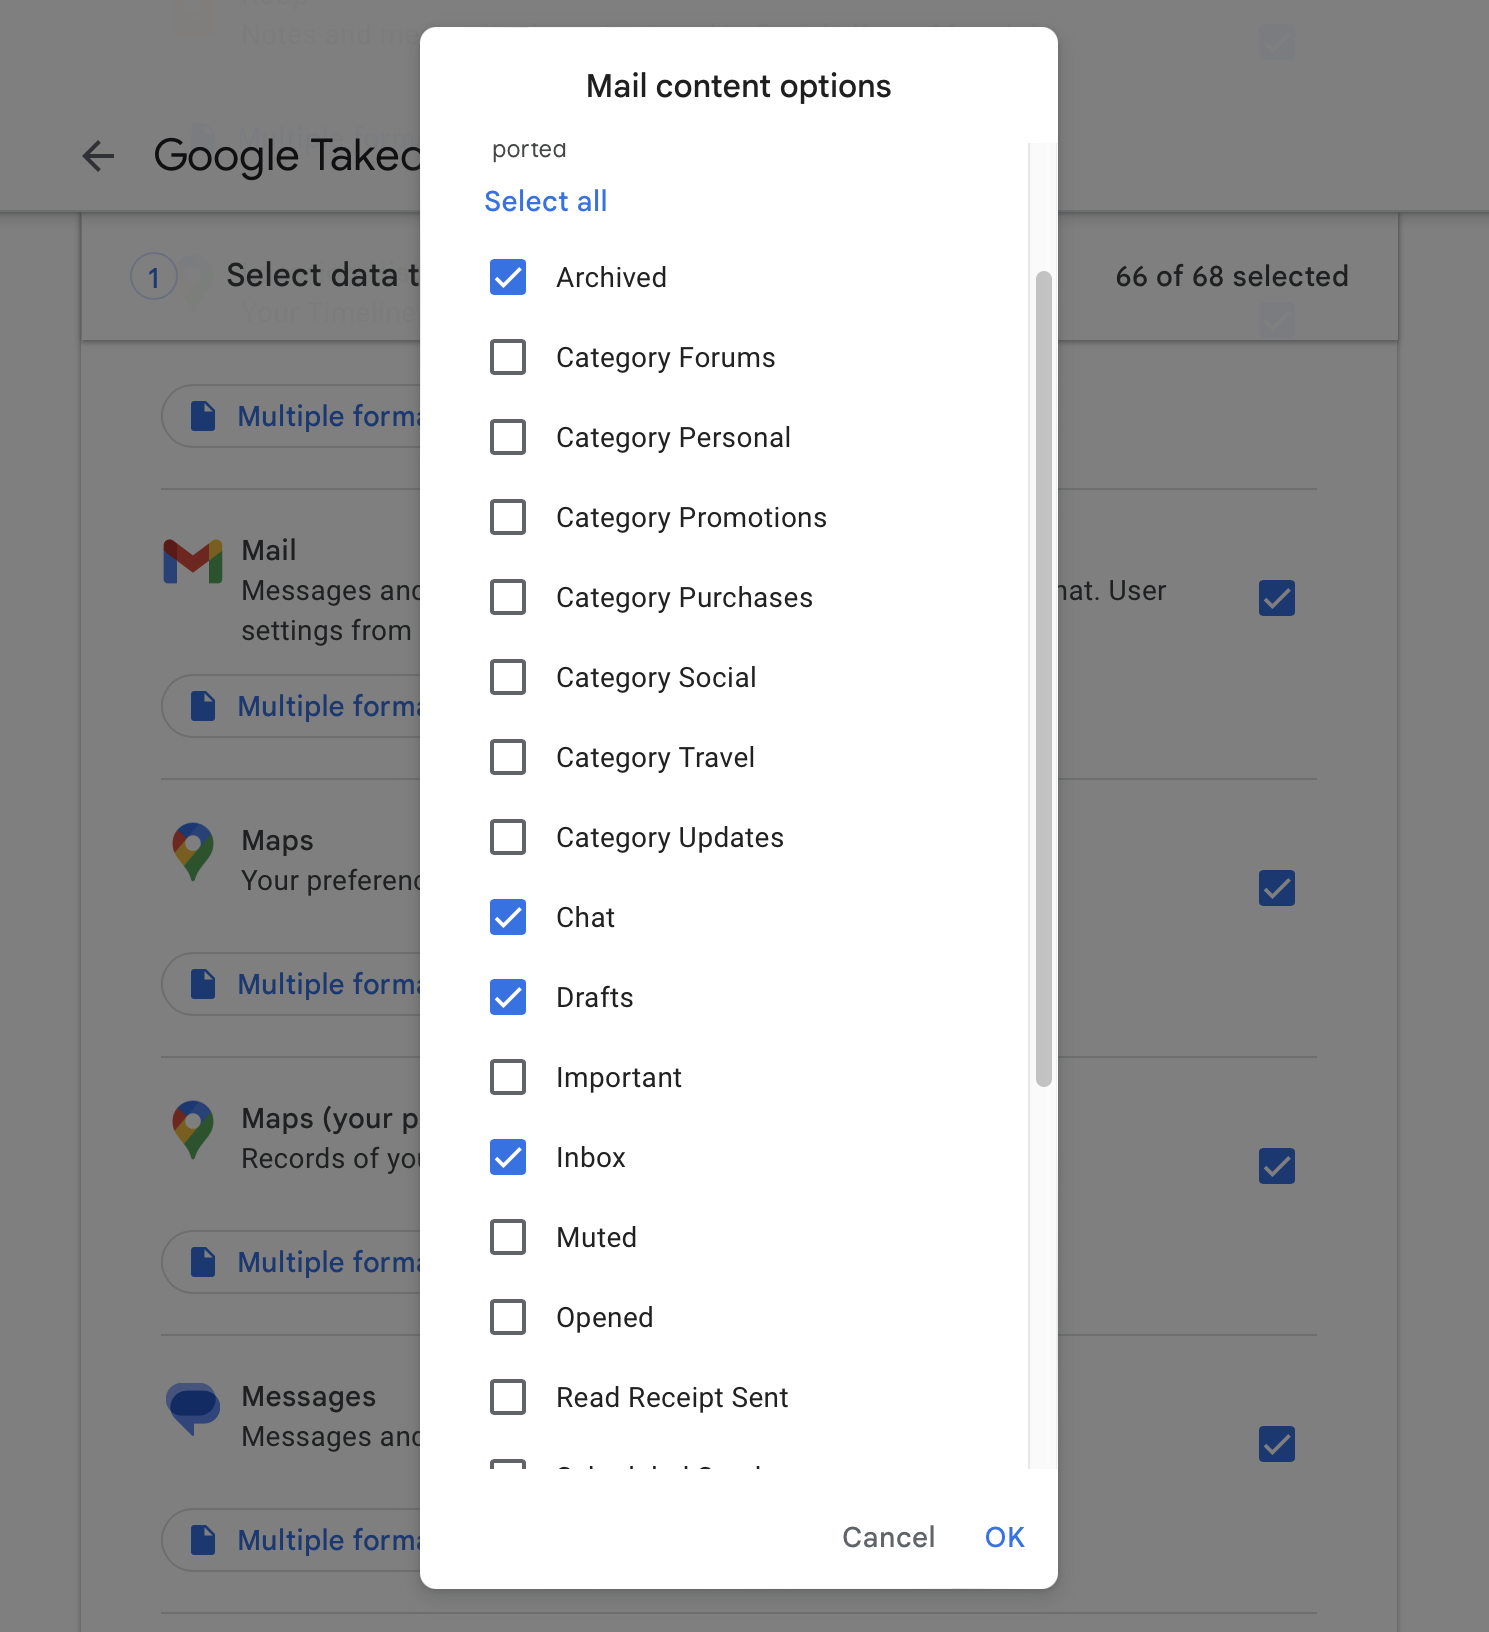Click the file icon in Maps' format chip
Viewport: 1489px width, 1632px height.
click(x=203, y=984)
